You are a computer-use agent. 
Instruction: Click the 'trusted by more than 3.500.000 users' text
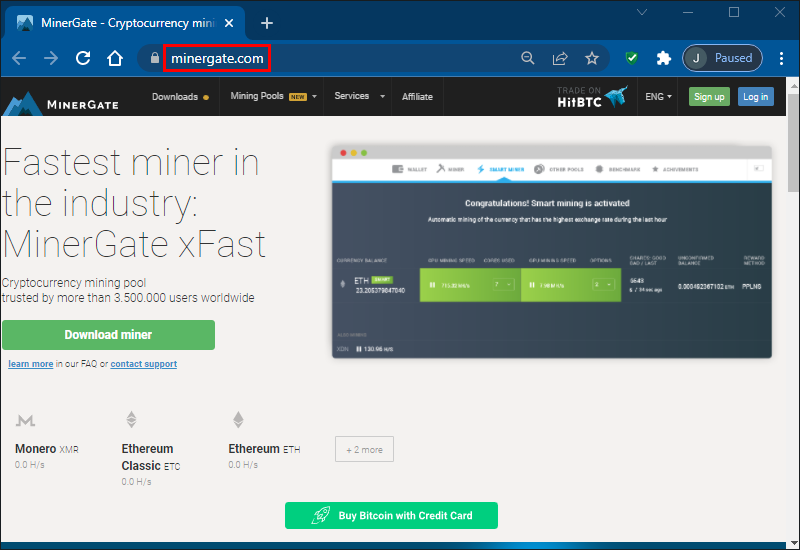click(x=128, y=297)
